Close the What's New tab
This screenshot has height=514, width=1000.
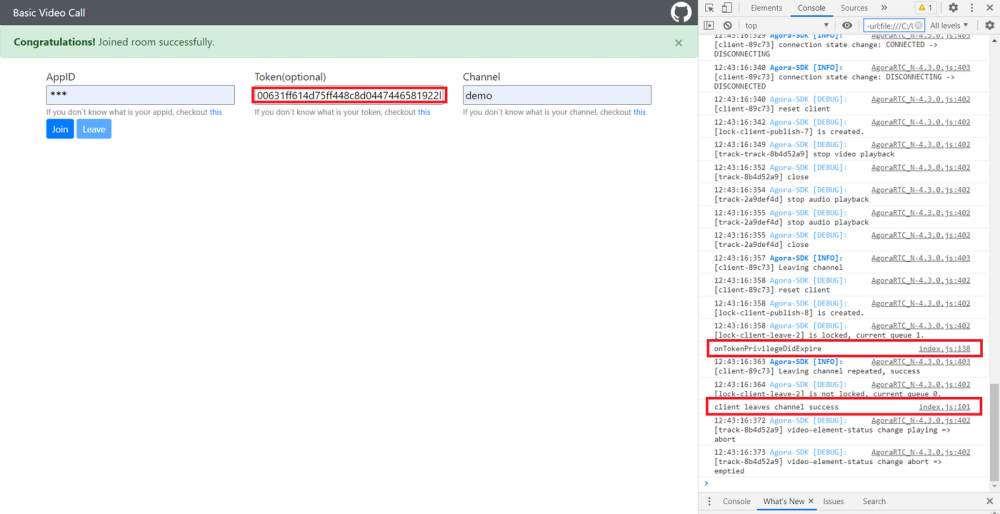click(811, 501)
